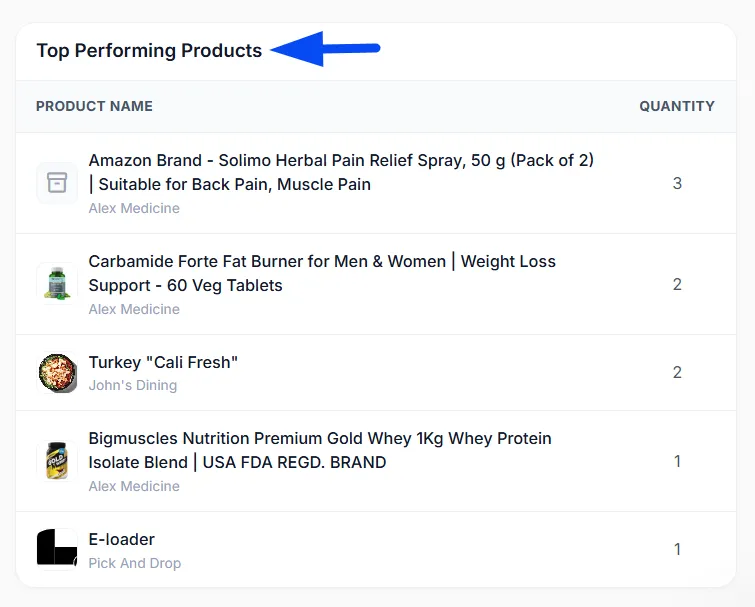
Task: Open Carbamide Forte Fat Burner product name
Action: [x=322, y=273]
